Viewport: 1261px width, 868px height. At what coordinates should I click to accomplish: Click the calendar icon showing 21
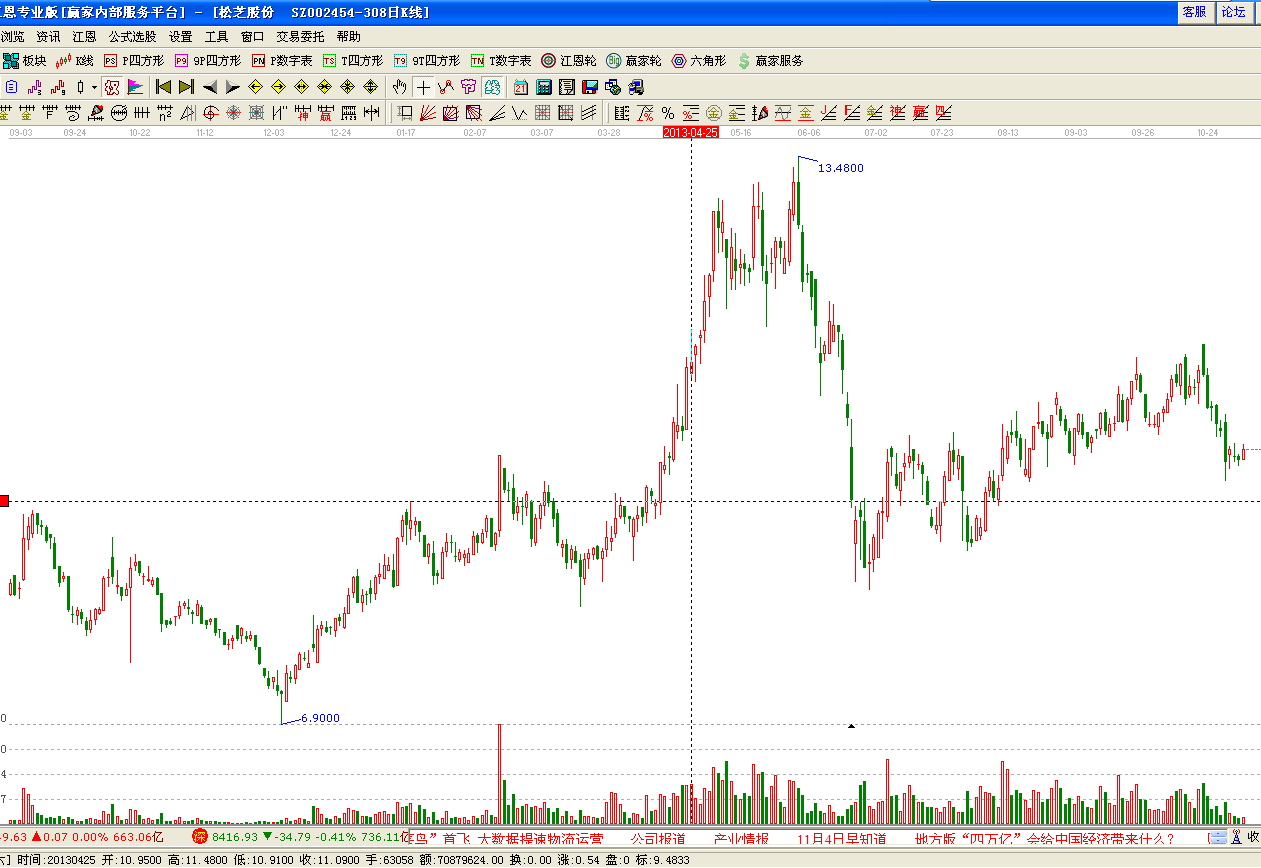521,87
